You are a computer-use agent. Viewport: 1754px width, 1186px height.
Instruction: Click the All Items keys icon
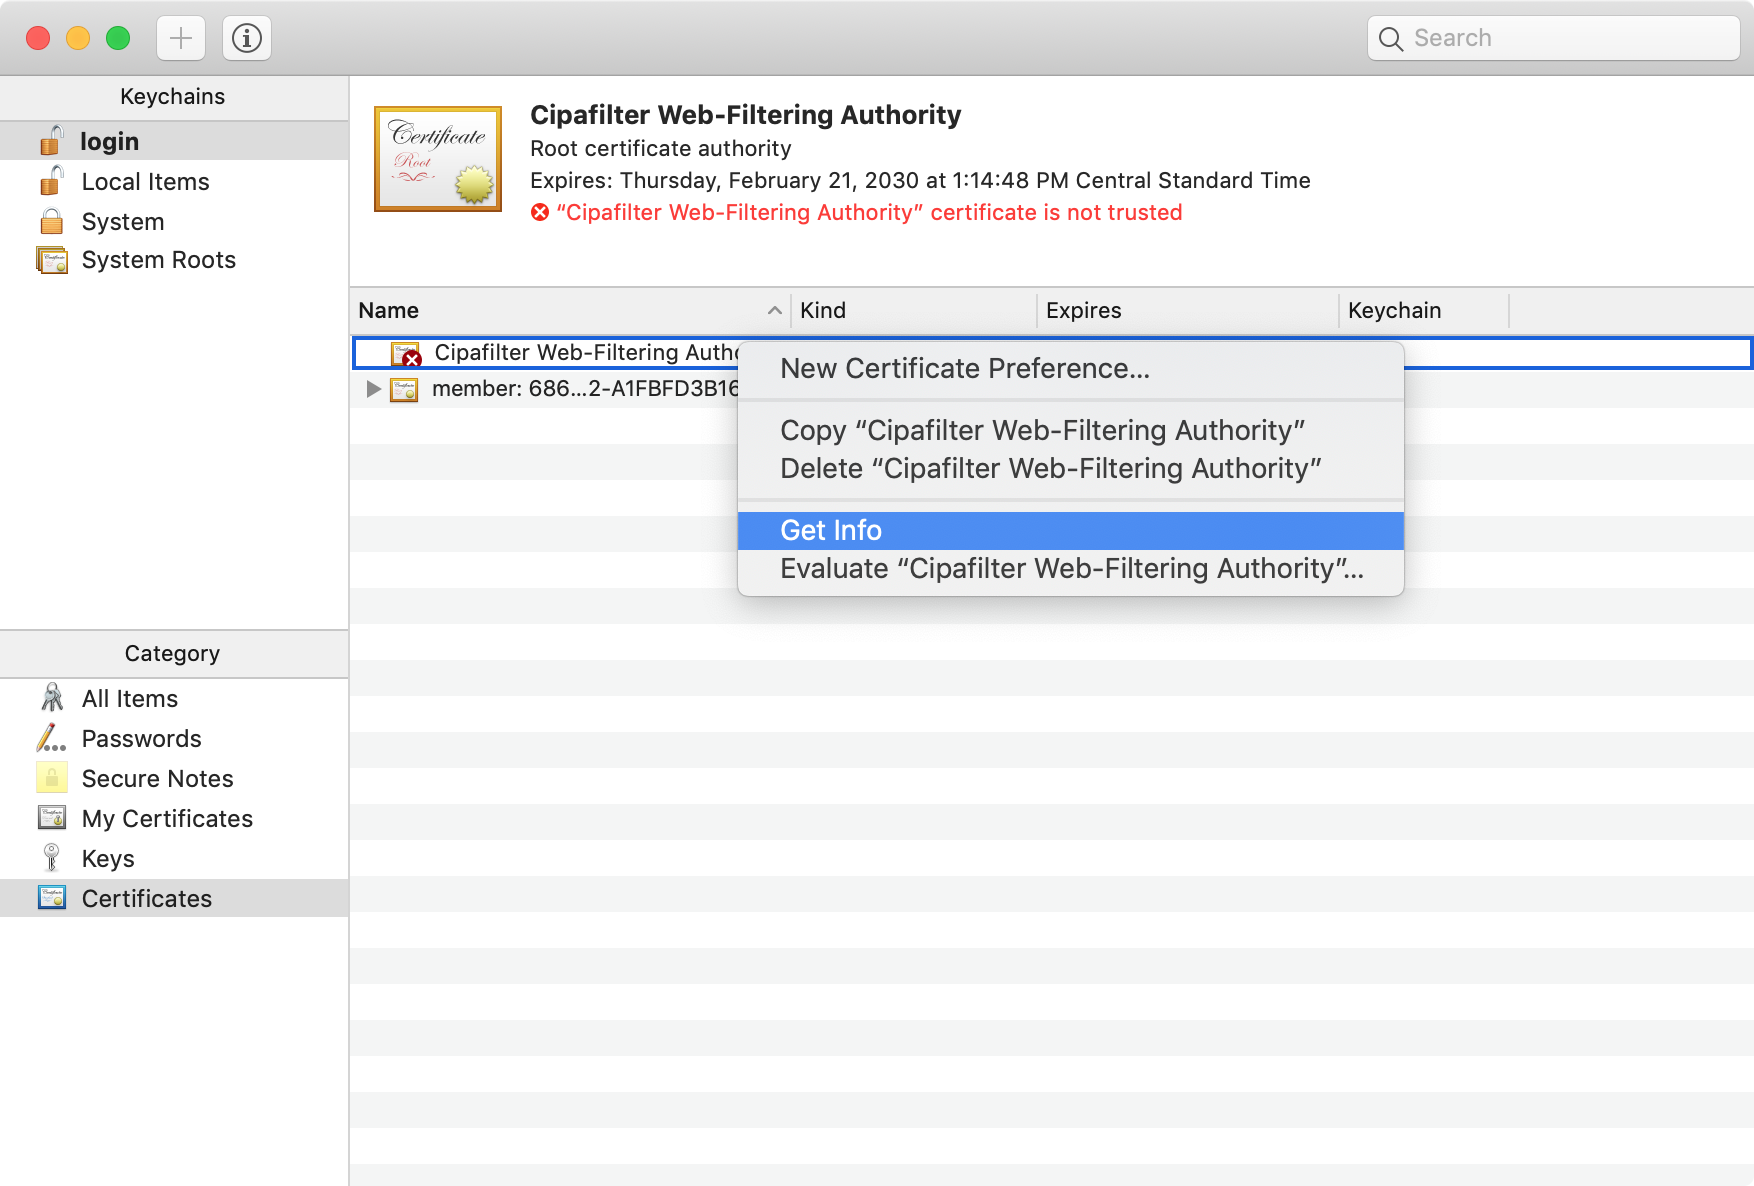pyautogui.click(x=51, y=698)
